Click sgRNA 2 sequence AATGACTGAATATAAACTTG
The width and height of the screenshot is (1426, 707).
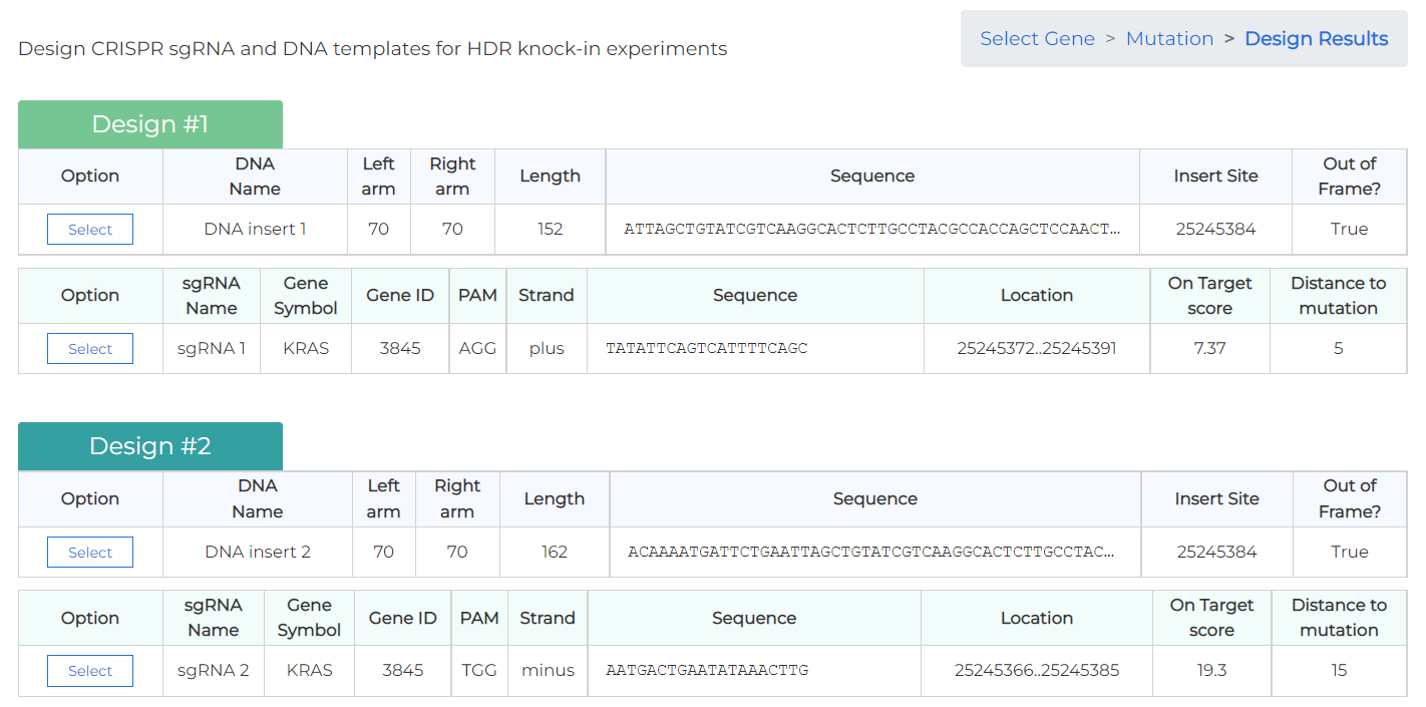click(x=706, y=671)
